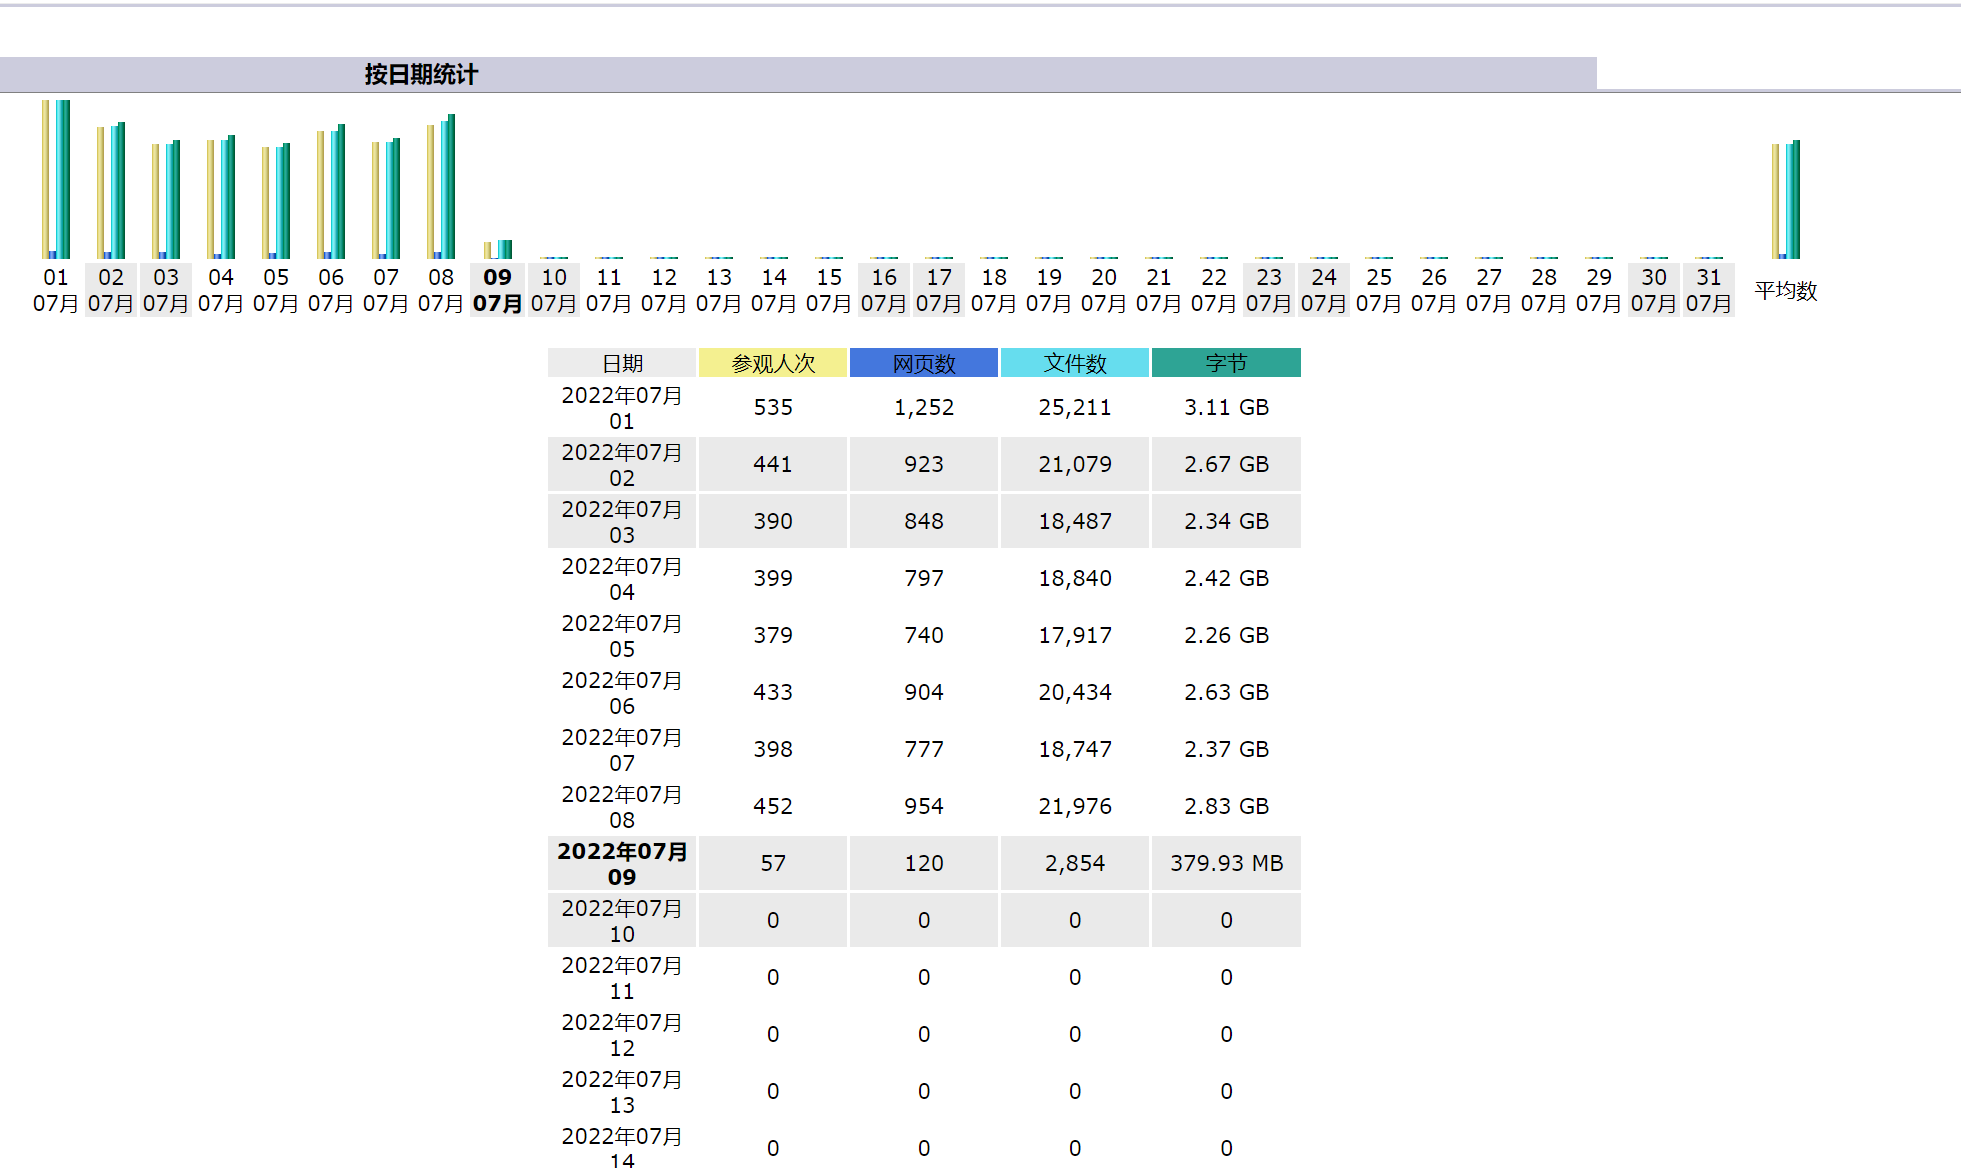
Task: Click the yellow 参观人次 header cell
Action: 773,363
